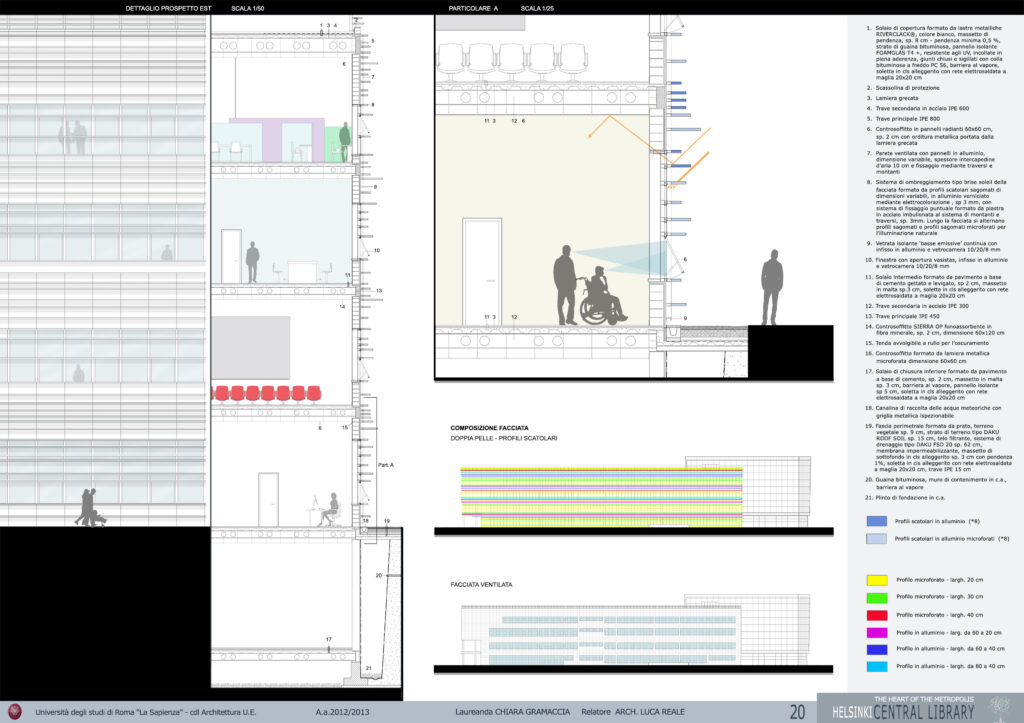This screenshot has height=723, width=1024.
Task: Click the page number 20 in footer
Action: point(797,712)
